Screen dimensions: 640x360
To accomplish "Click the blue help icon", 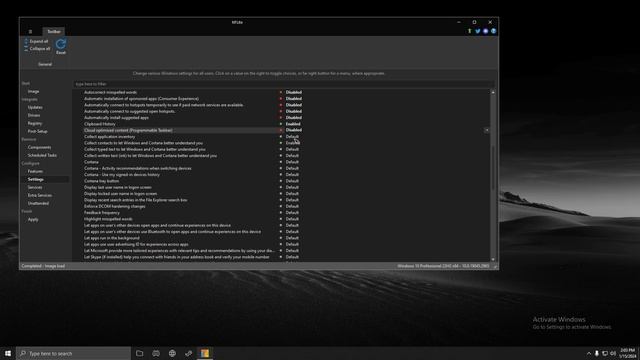I will [x=493, y=31].
